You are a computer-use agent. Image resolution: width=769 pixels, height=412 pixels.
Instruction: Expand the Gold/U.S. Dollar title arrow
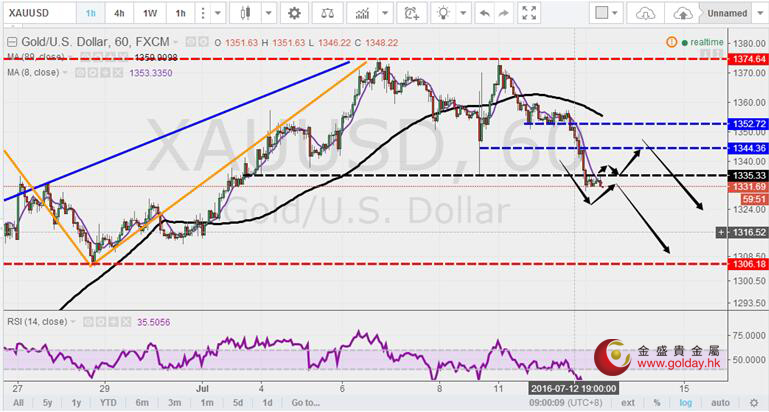pos(177,43)
